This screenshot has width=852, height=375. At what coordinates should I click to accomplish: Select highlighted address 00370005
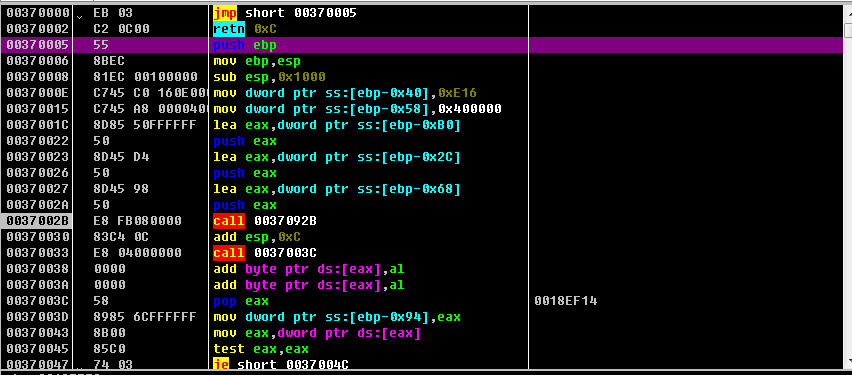(x=37, y=45)
